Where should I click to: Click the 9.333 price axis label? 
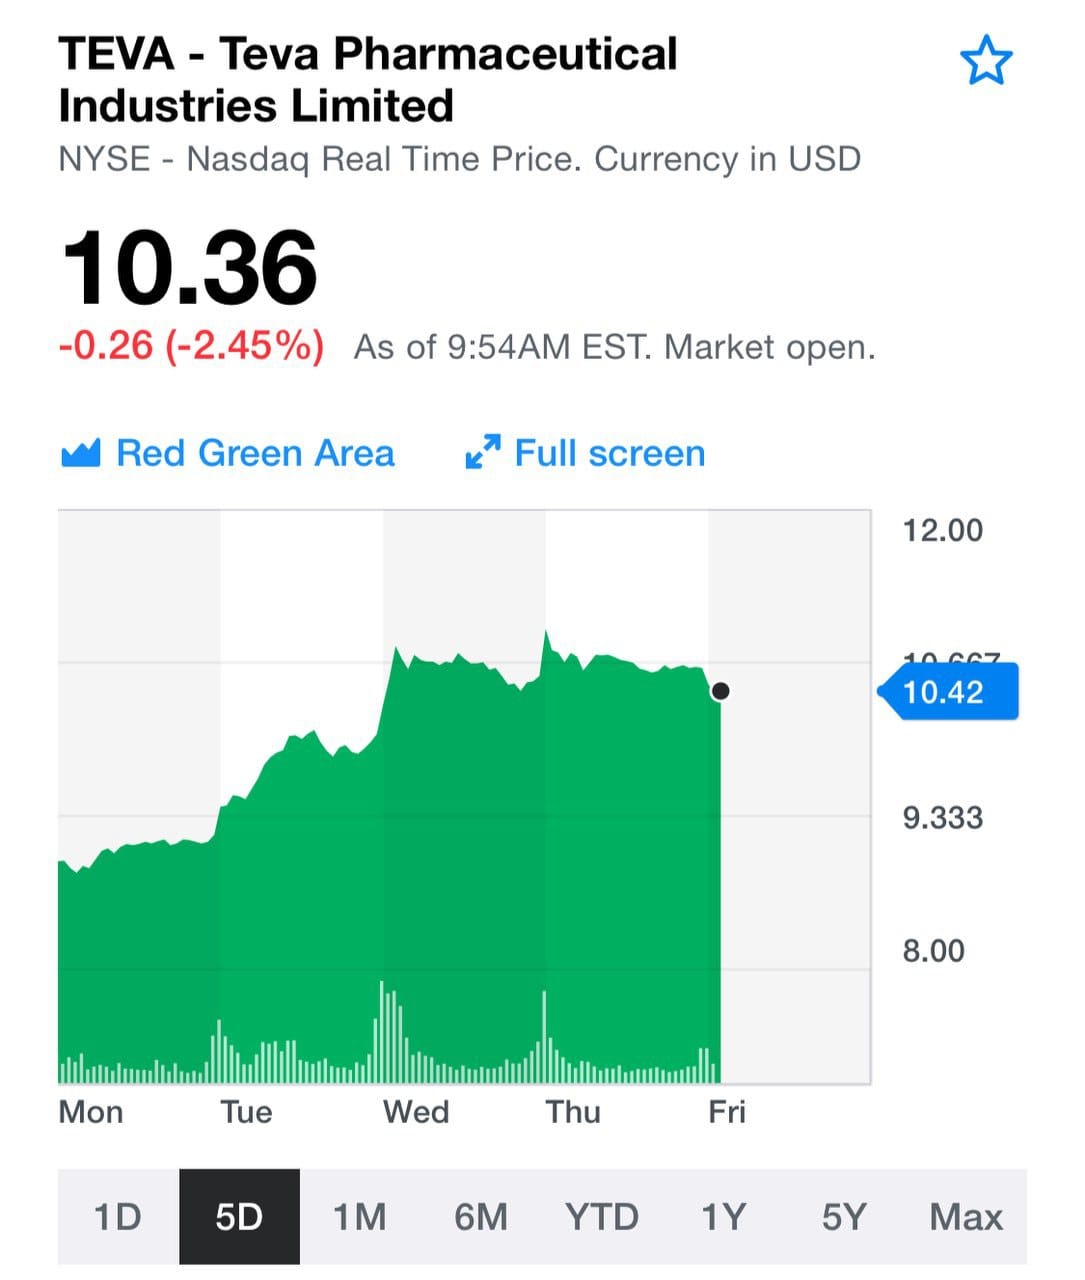point(943,818)
